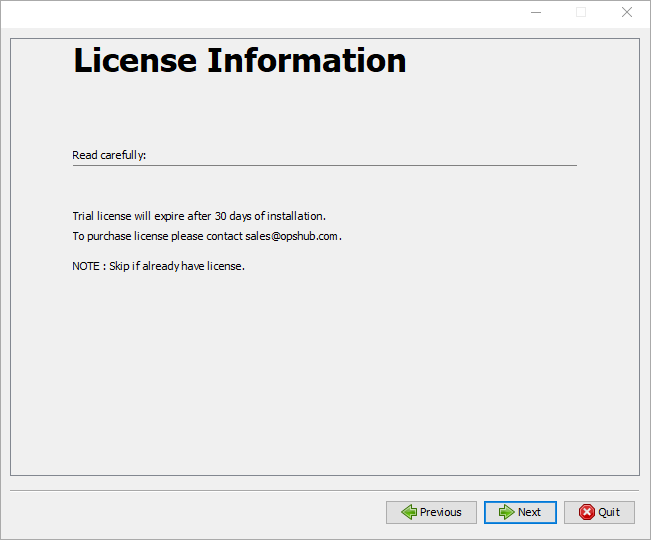The width and height of the screenshot is (651, 540).
Task: Click the separator line under 'Read carefully:'
Action: pyautogui.click(x=324, y=165)
